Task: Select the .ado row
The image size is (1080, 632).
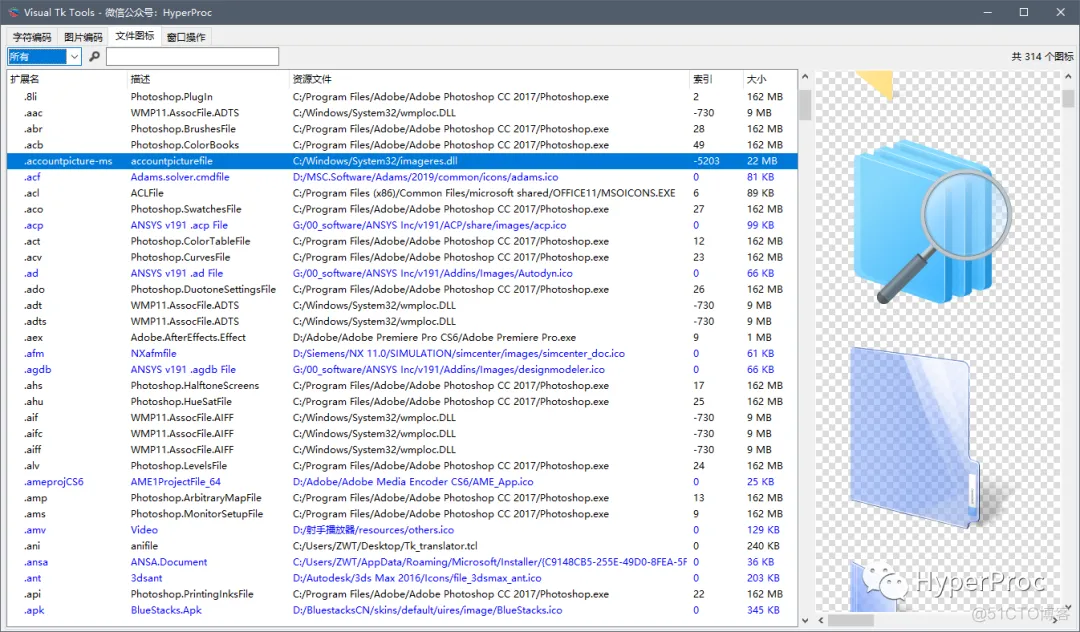Action: click(x=402, y=290)
